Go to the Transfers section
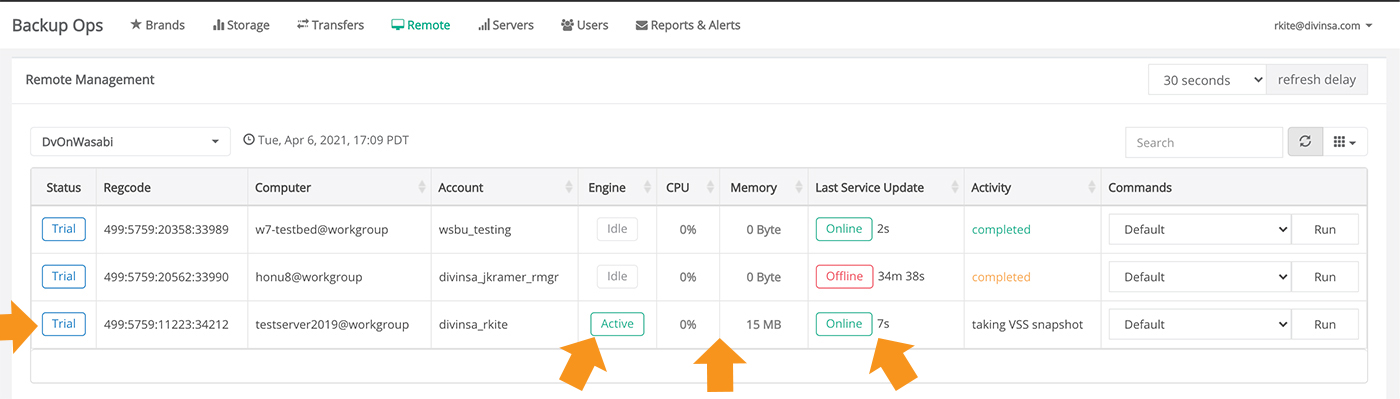The width and height of the screenshot is (1400, 399). [330, 25]
